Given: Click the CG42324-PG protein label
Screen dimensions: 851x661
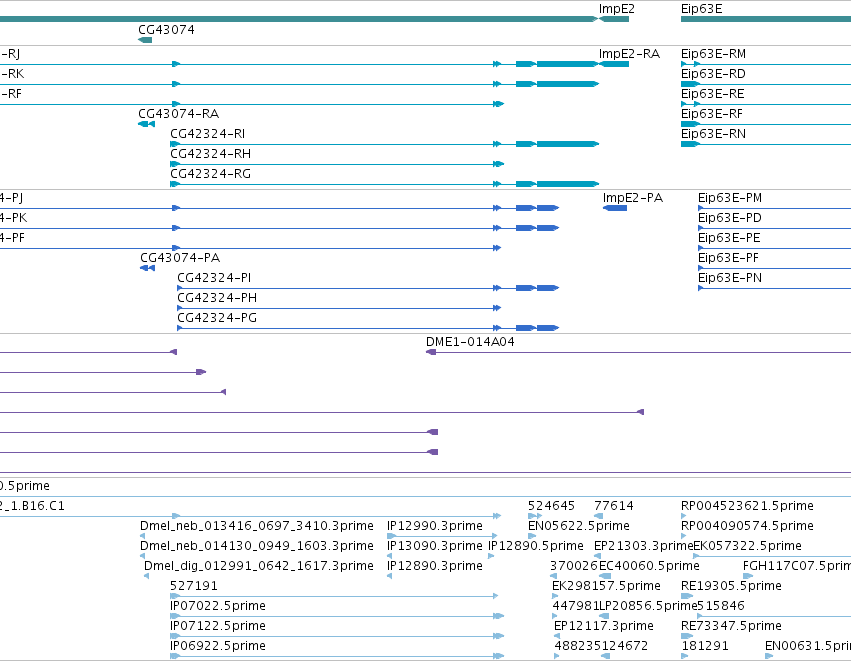Looking at the screenshot, I should click(x=217, y=318).
